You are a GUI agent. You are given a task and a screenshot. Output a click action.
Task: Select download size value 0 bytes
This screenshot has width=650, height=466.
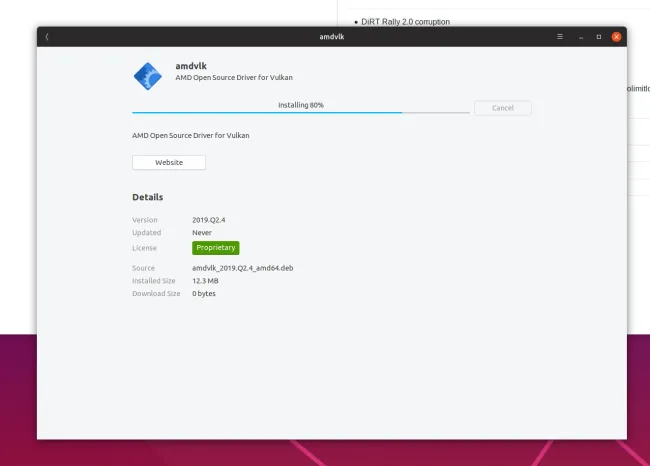204,294
